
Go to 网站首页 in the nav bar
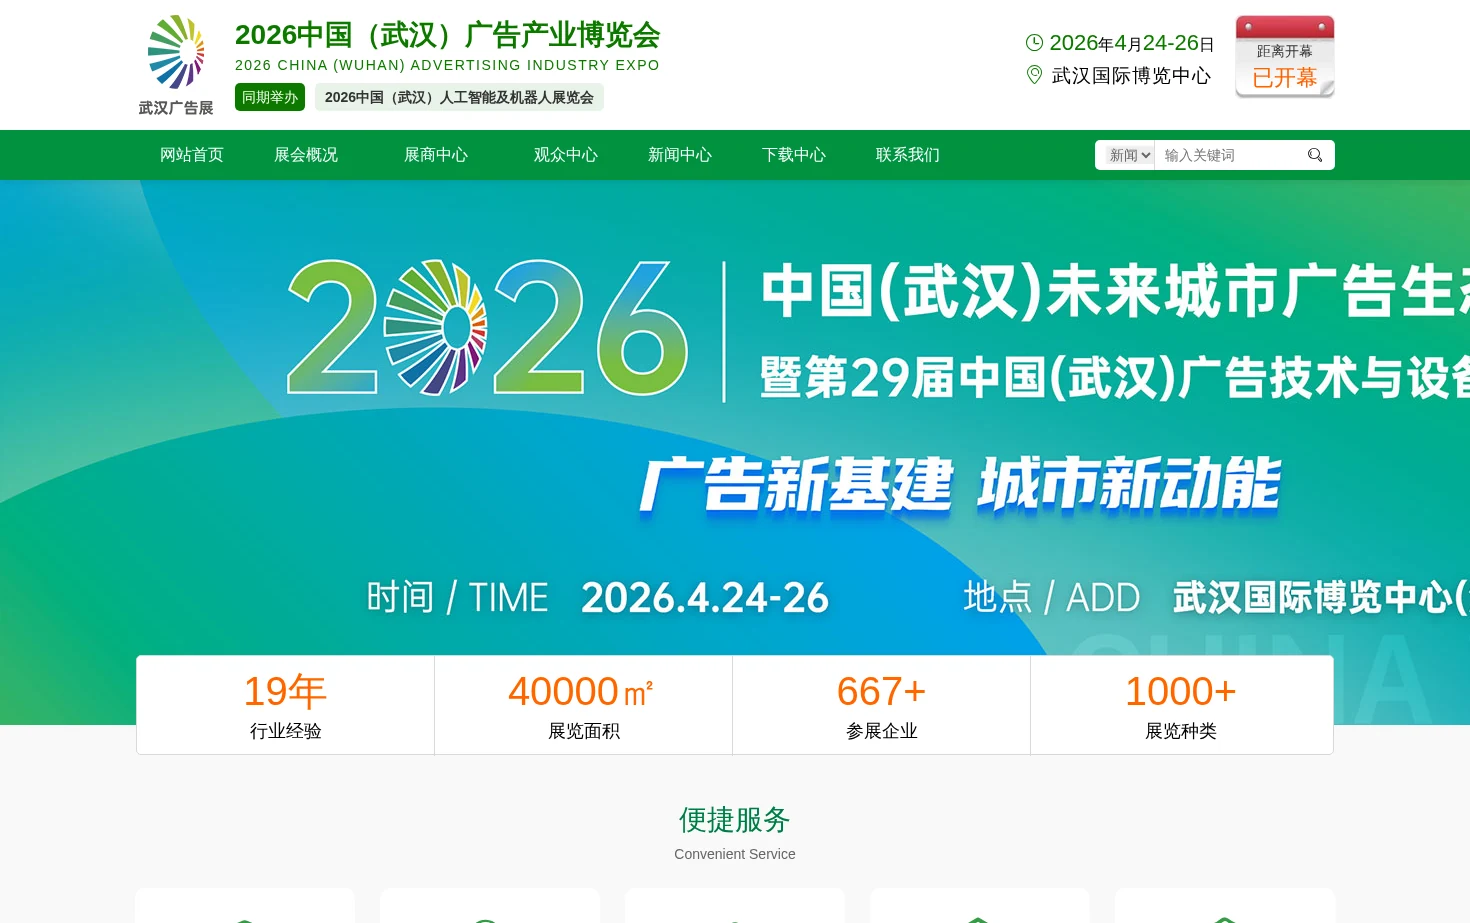192,155
